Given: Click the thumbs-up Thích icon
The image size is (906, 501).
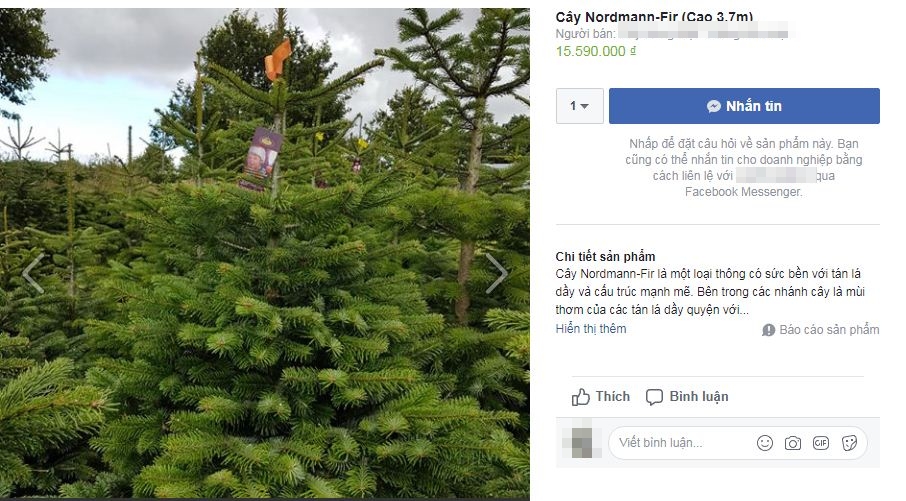Looking at the screenshot, I should point(581,397).
